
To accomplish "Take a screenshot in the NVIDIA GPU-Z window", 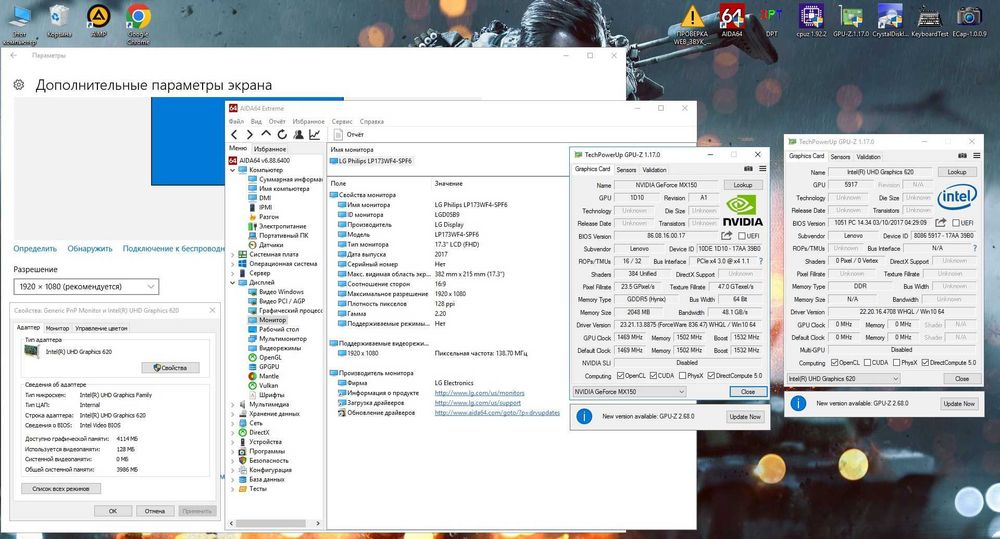I will point(748,169).
